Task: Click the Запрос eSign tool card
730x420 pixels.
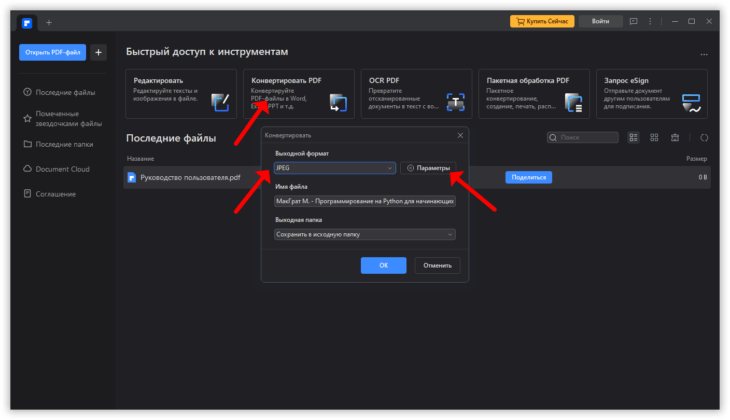Action: pyautogui.click(x=652, y=94)
